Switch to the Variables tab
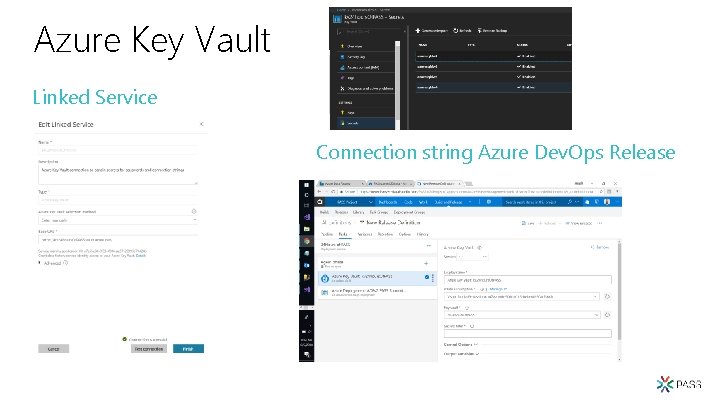 coord(365,235)
